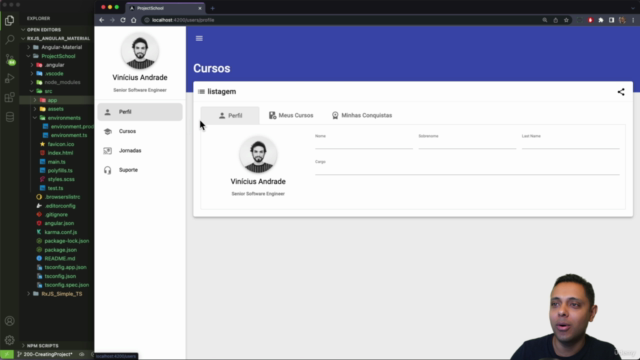Click the browser side panel icon
The width and height of the screenshot is (640, 360).
611,20
